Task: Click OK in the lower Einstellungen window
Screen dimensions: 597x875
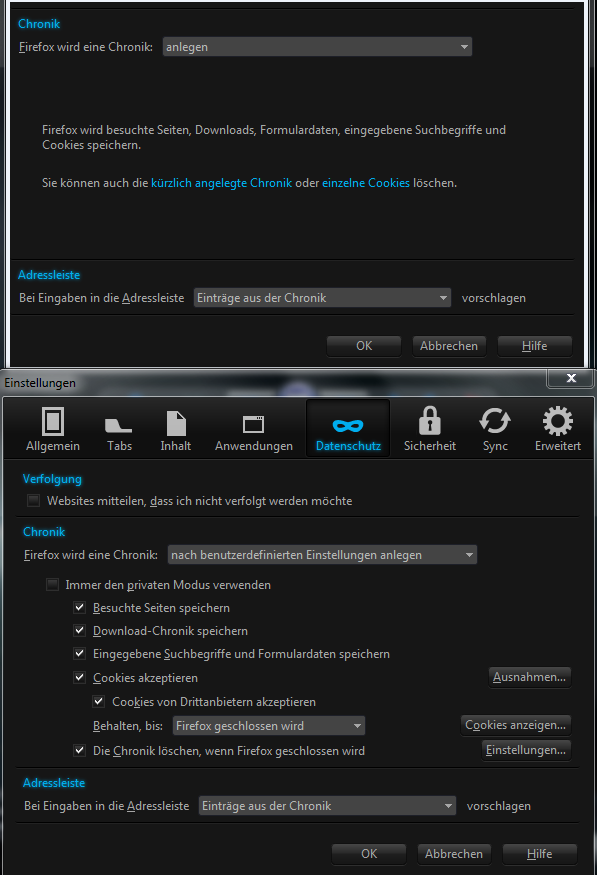Action: [x=369, y=854]
